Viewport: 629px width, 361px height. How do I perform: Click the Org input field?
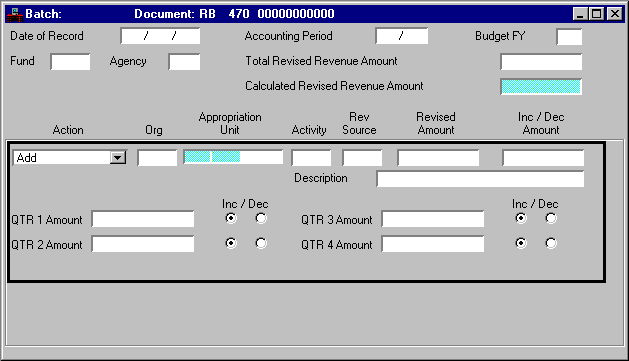157,158
